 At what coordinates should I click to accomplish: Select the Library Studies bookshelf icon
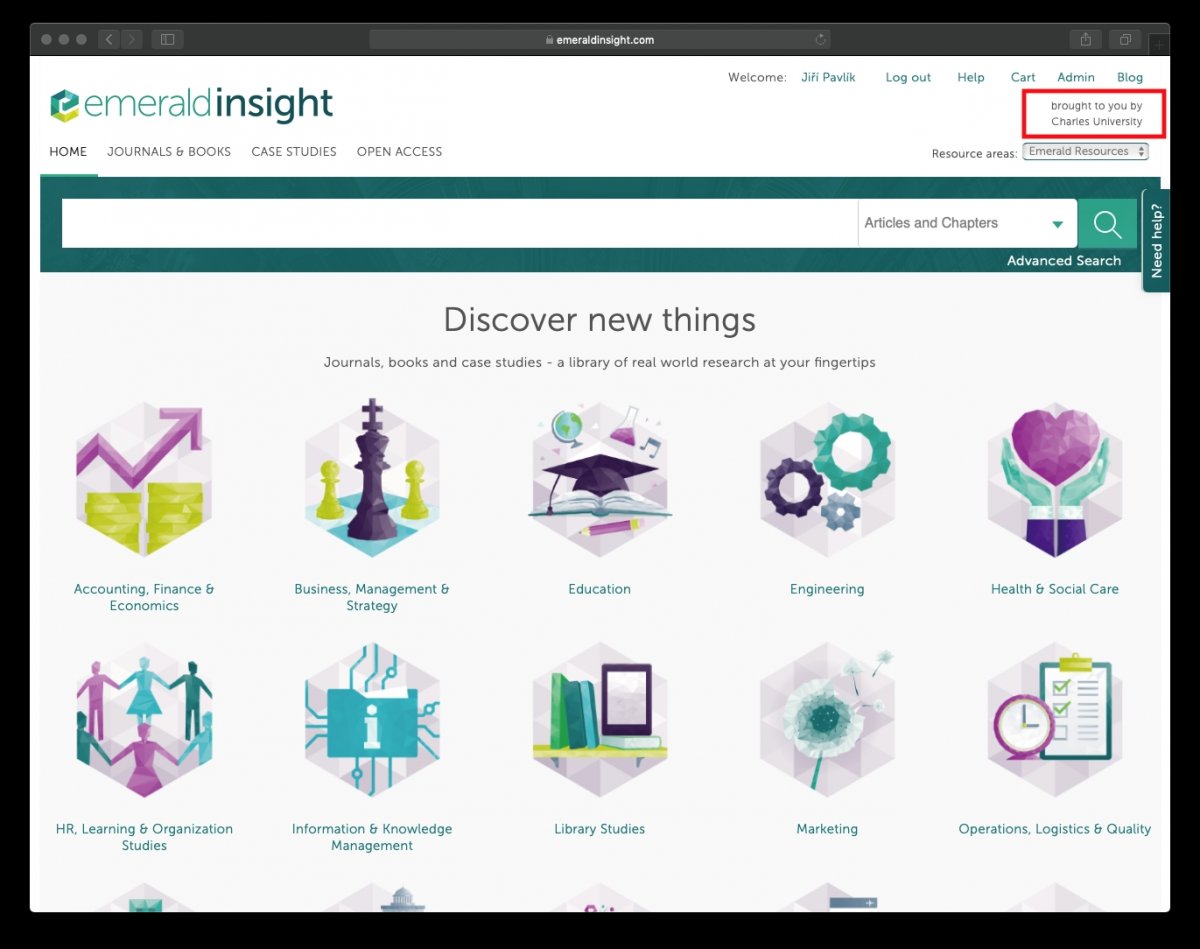coord(599,718)
